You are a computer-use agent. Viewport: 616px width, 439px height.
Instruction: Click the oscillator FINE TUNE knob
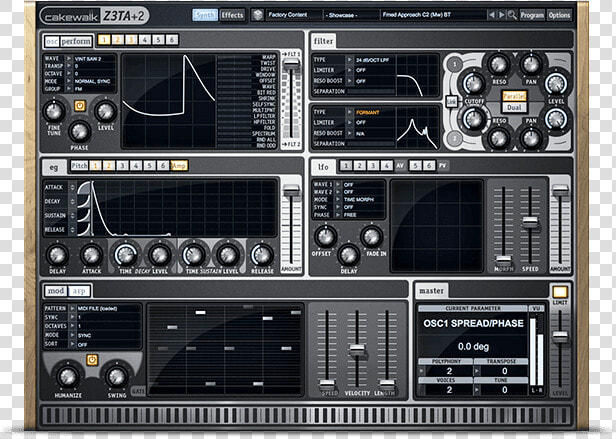coord(54,111)
